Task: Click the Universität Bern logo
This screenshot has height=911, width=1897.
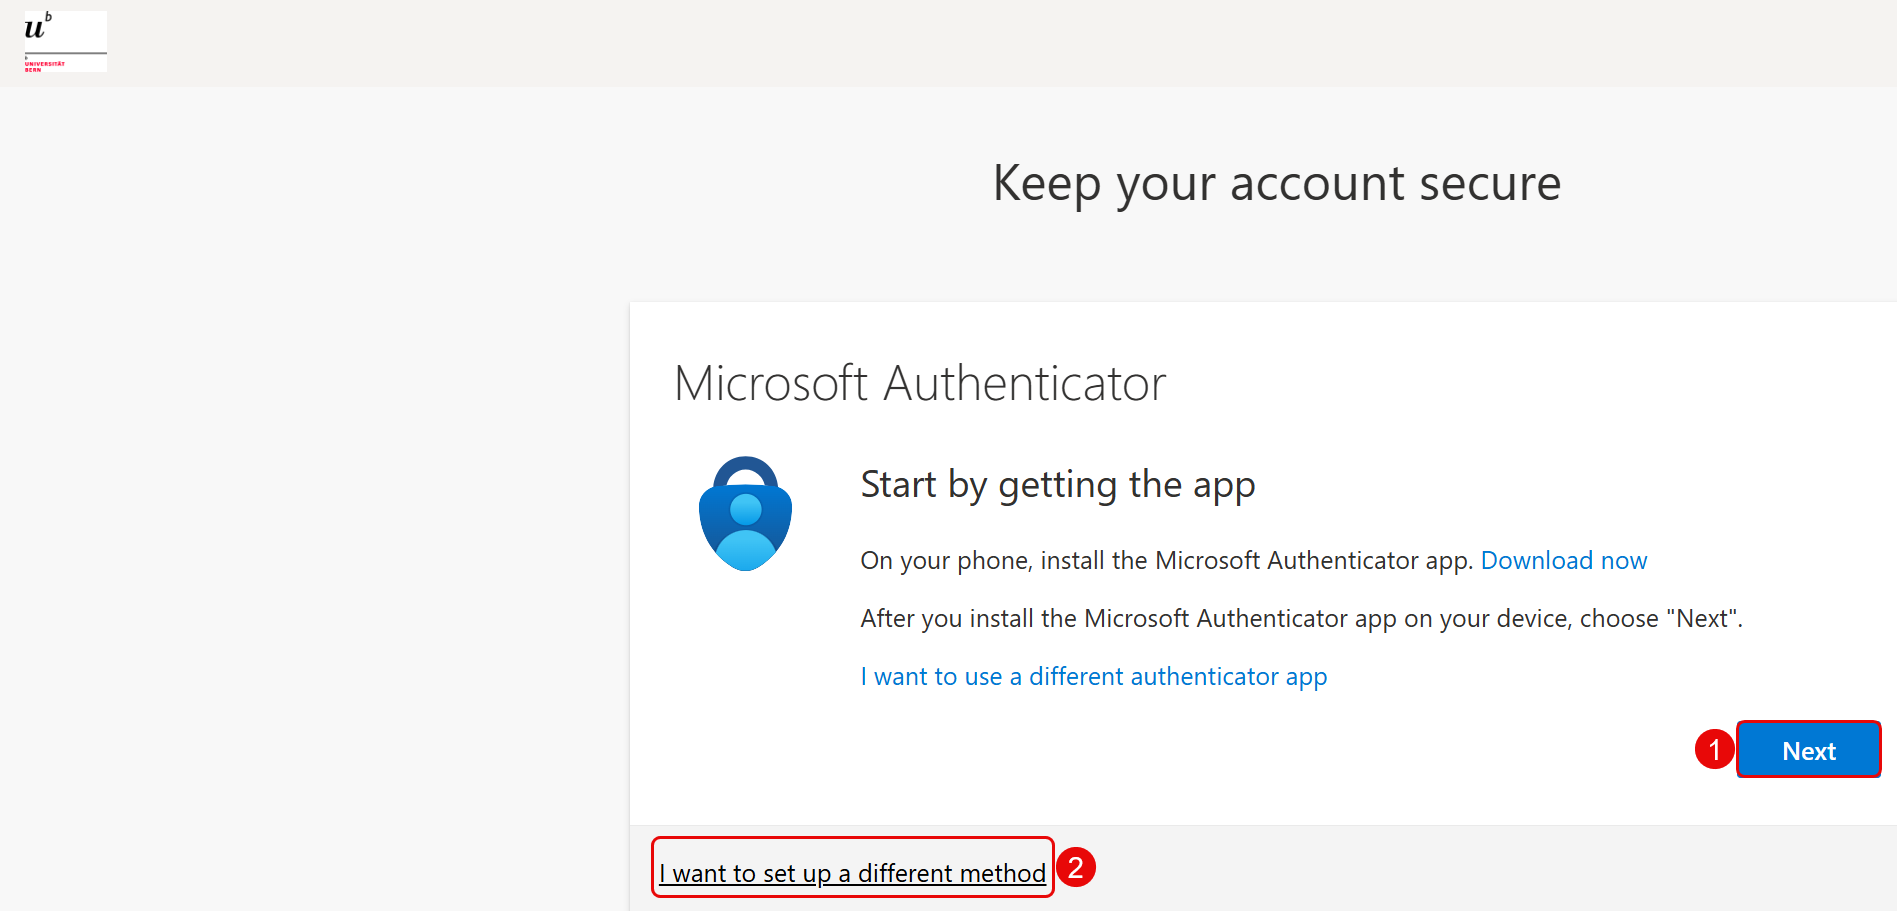Action: 65,41
